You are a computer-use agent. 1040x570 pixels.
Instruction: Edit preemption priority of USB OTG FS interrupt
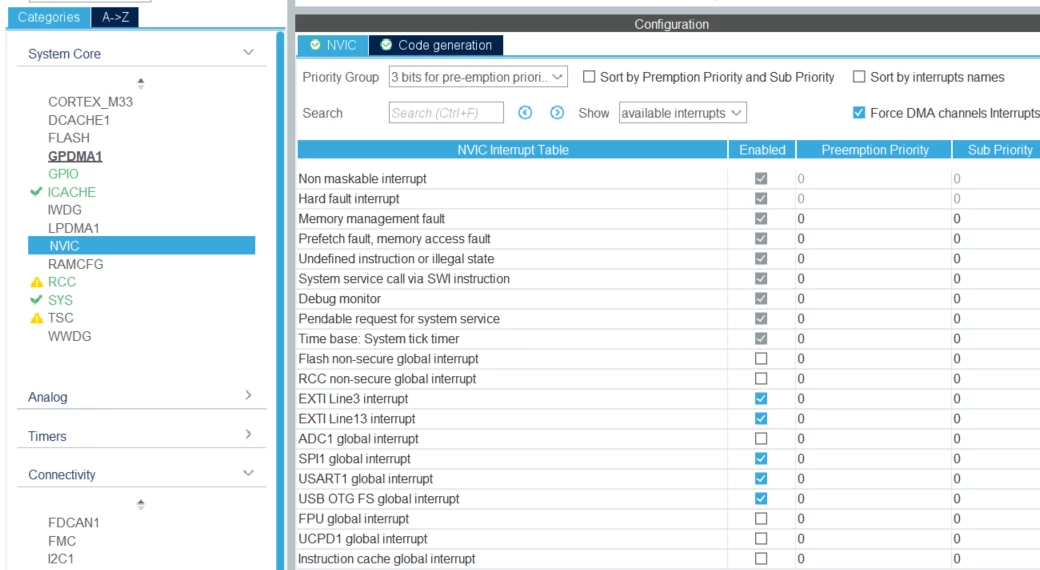[874, 498]
